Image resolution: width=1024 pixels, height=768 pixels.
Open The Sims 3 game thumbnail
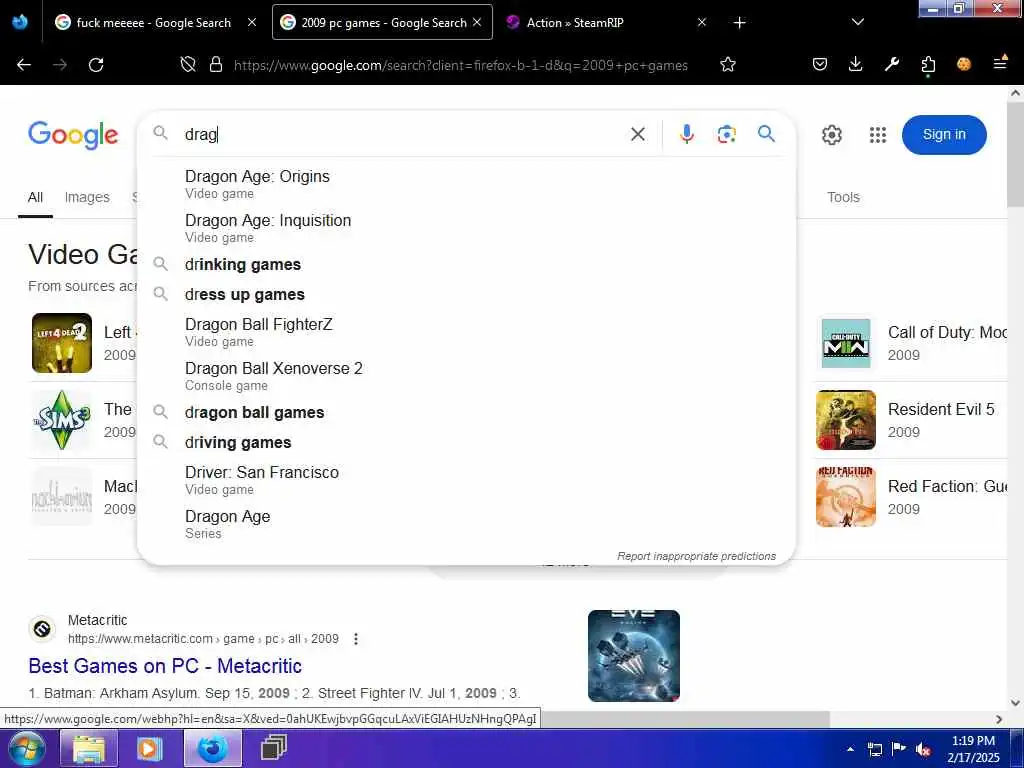(x=62, y=420)
